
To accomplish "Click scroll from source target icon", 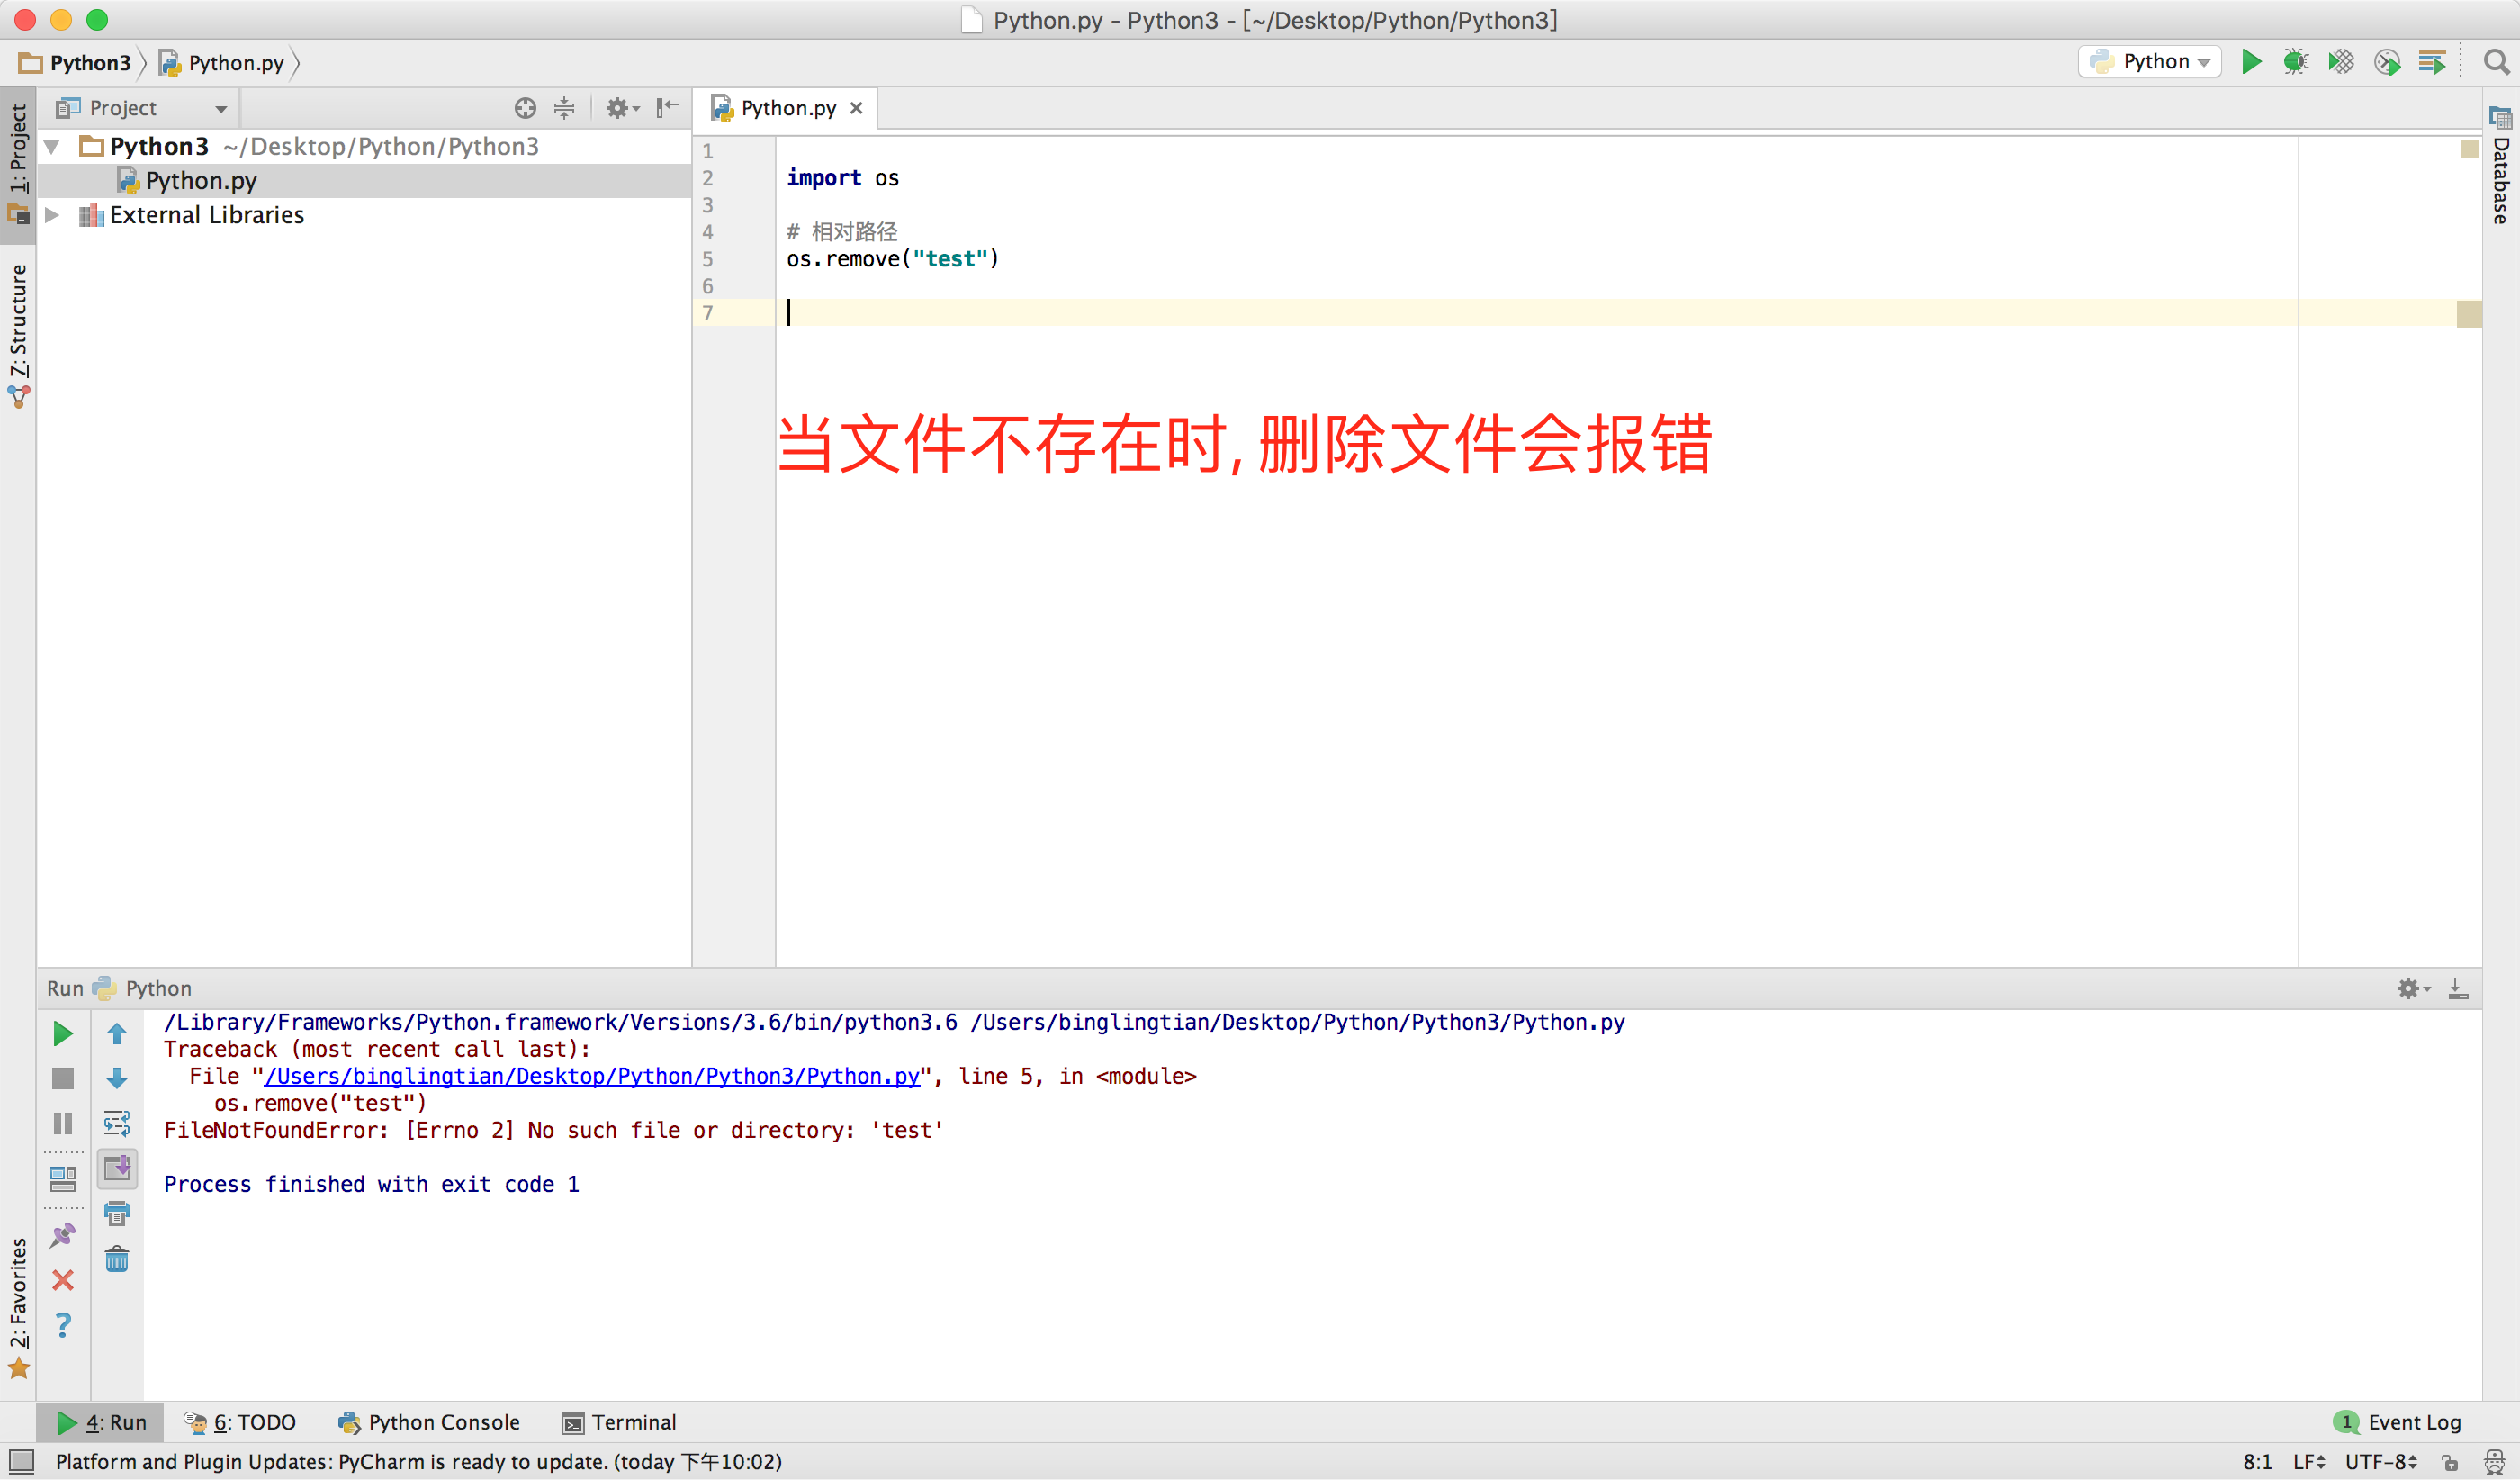I will point(525,108).
